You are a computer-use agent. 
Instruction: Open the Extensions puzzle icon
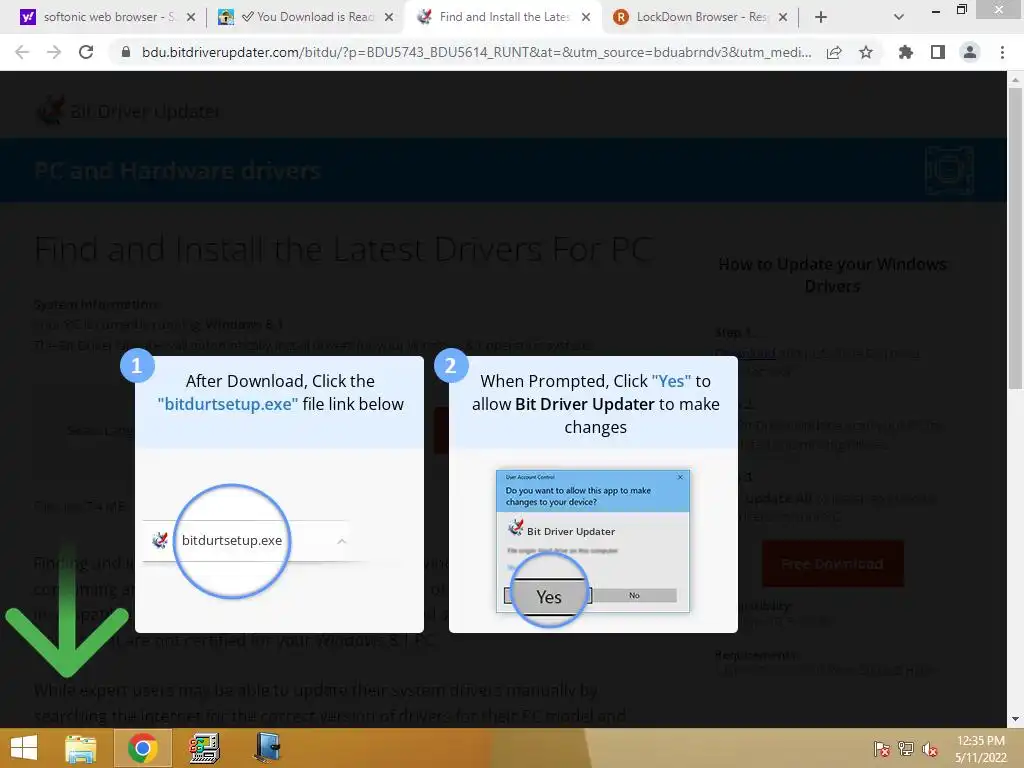[905, 52]
